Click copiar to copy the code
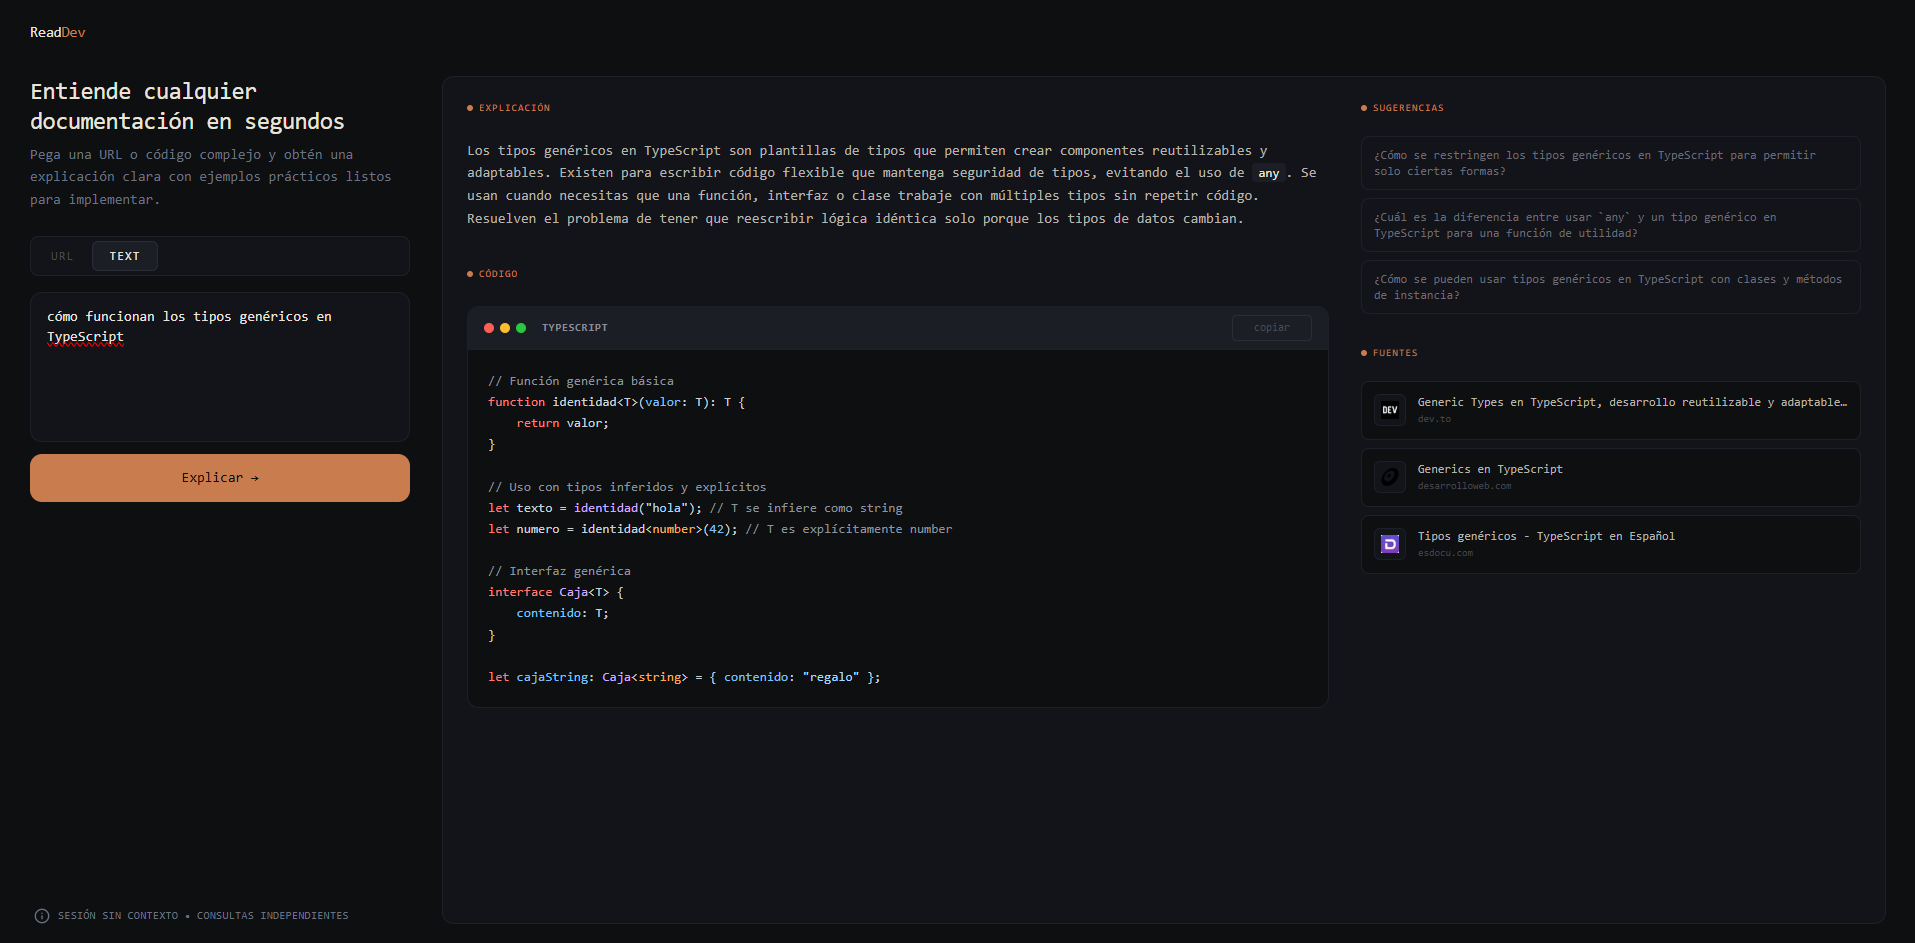The width and height of the screenshot is (1915, 943). click(x=1271, y=327)
